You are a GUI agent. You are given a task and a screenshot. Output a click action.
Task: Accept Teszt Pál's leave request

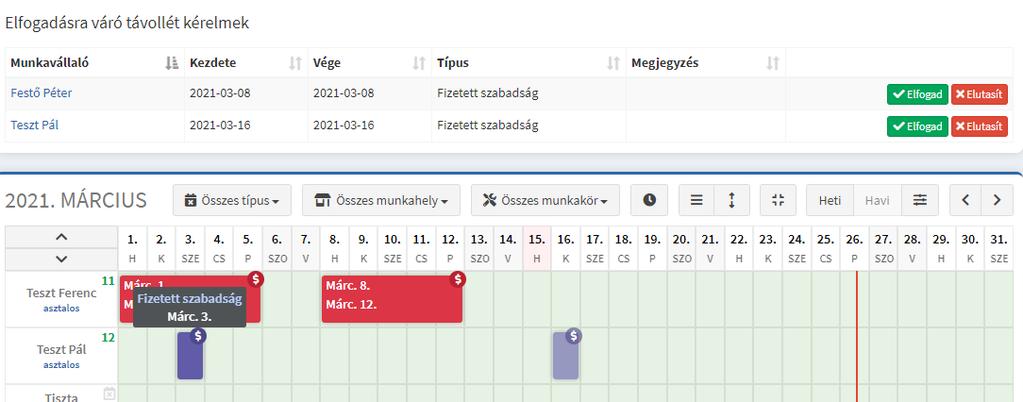click(917, 126)
